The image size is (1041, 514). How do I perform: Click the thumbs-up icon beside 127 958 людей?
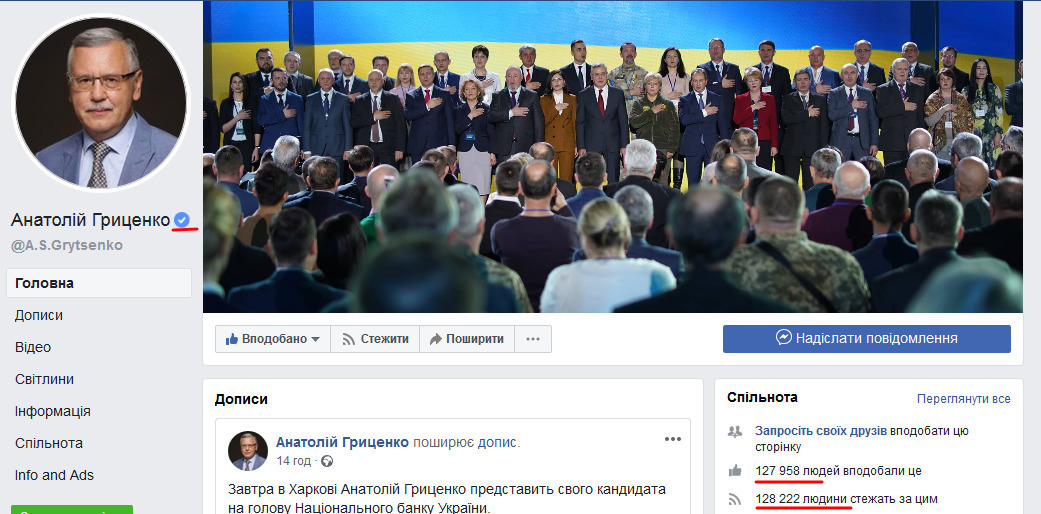click(735, 471)
